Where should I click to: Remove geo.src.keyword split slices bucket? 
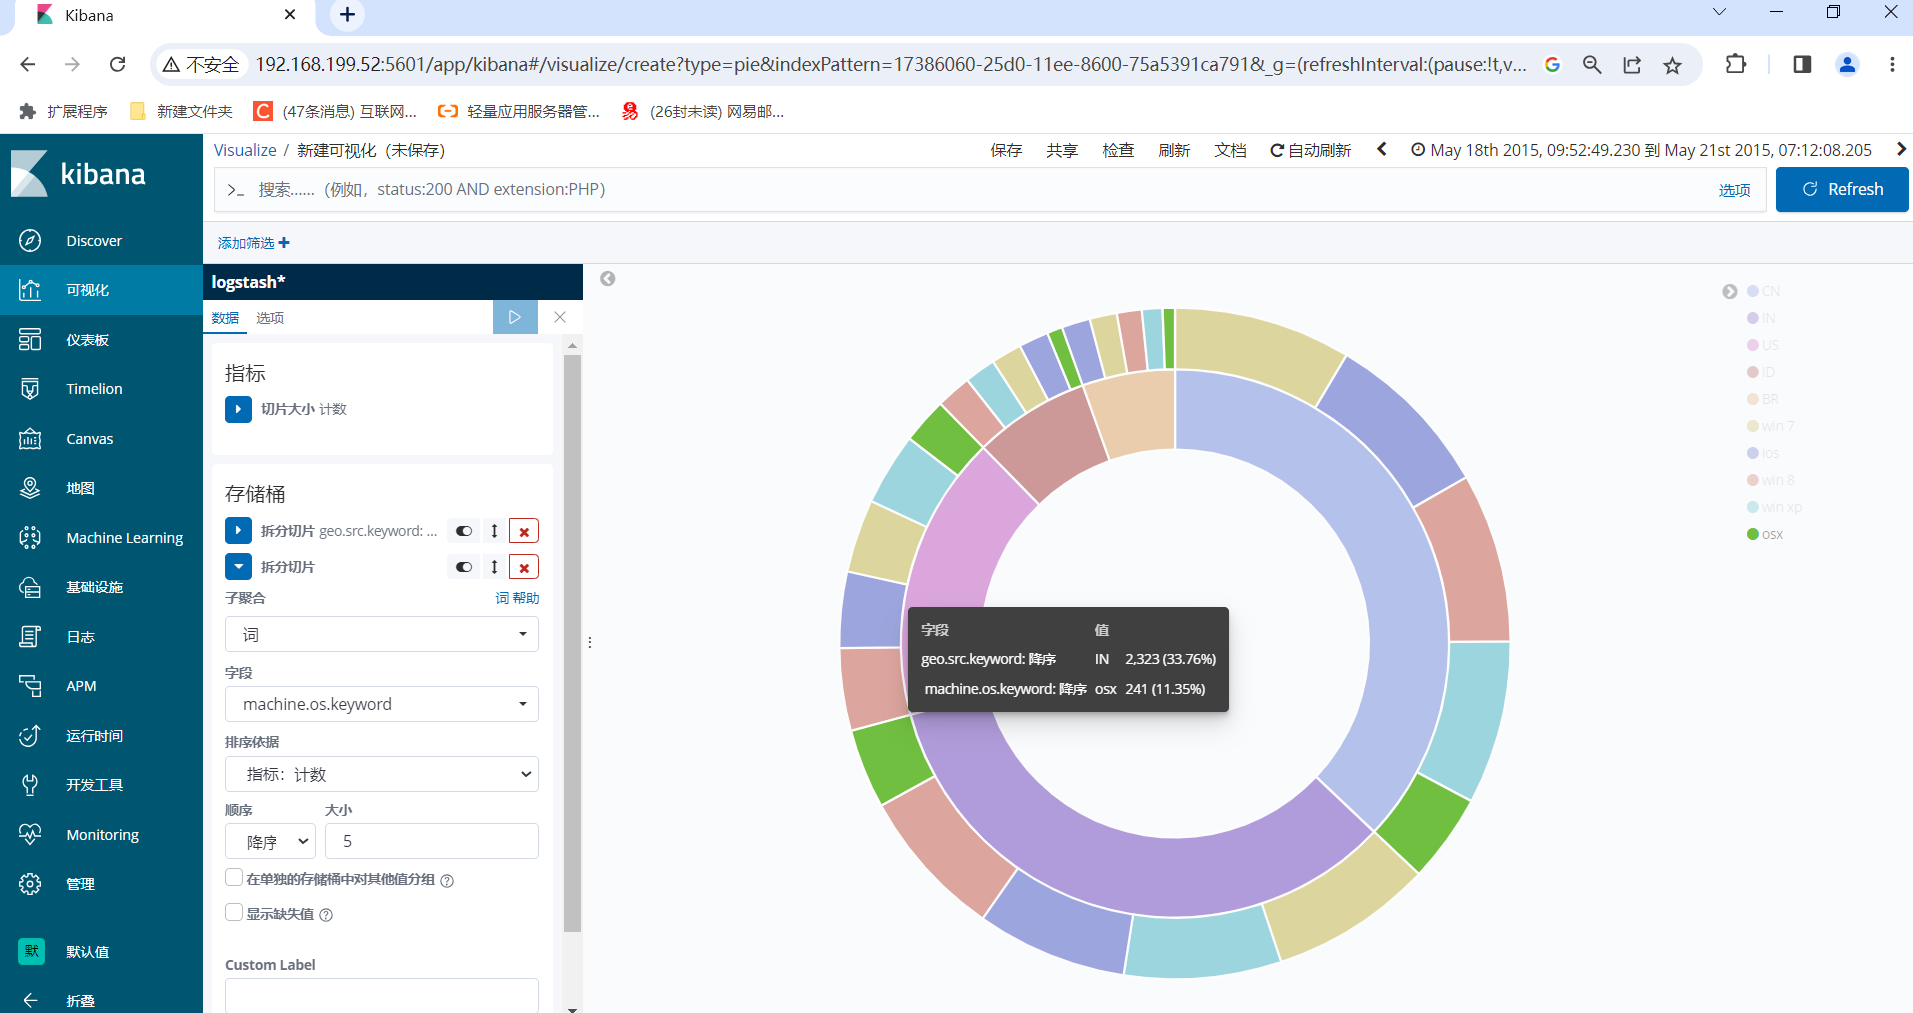coord(524,531)
